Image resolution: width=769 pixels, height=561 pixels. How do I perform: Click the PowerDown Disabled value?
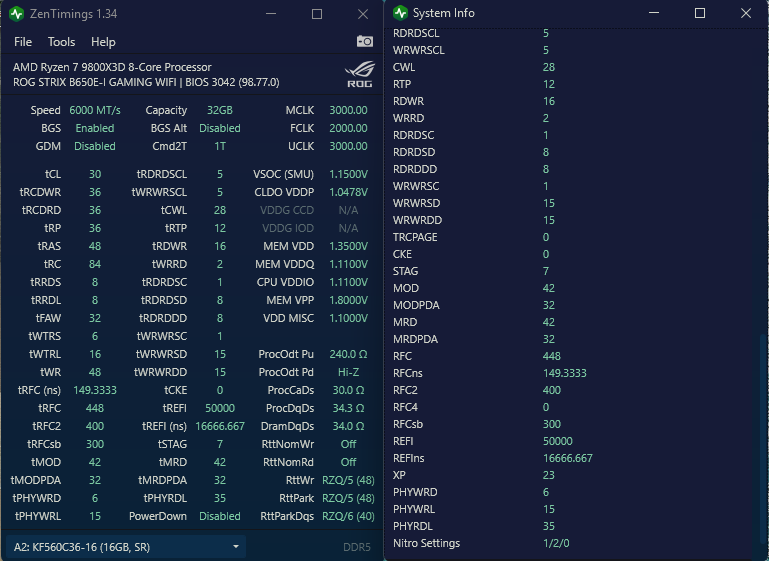click(x=220, y=516)
